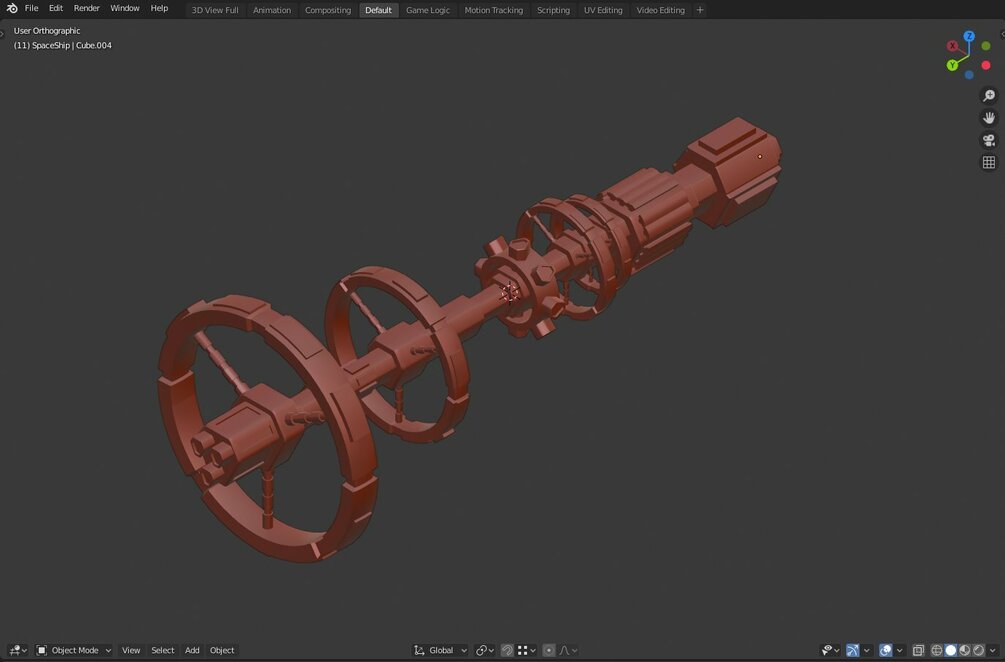This screenshot has width=1005, height=662.
Task: Open the View menu in viewport header
Action: [x=131, y=650]
